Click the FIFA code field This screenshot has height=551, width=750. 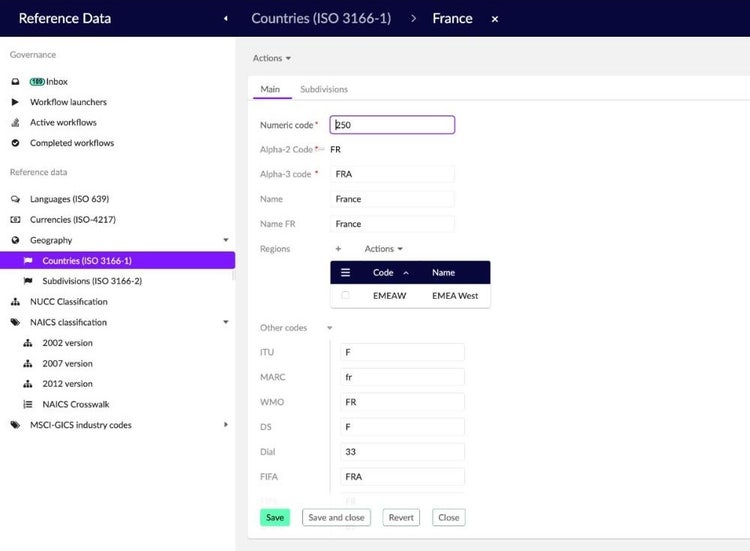[x=402, y=477]
